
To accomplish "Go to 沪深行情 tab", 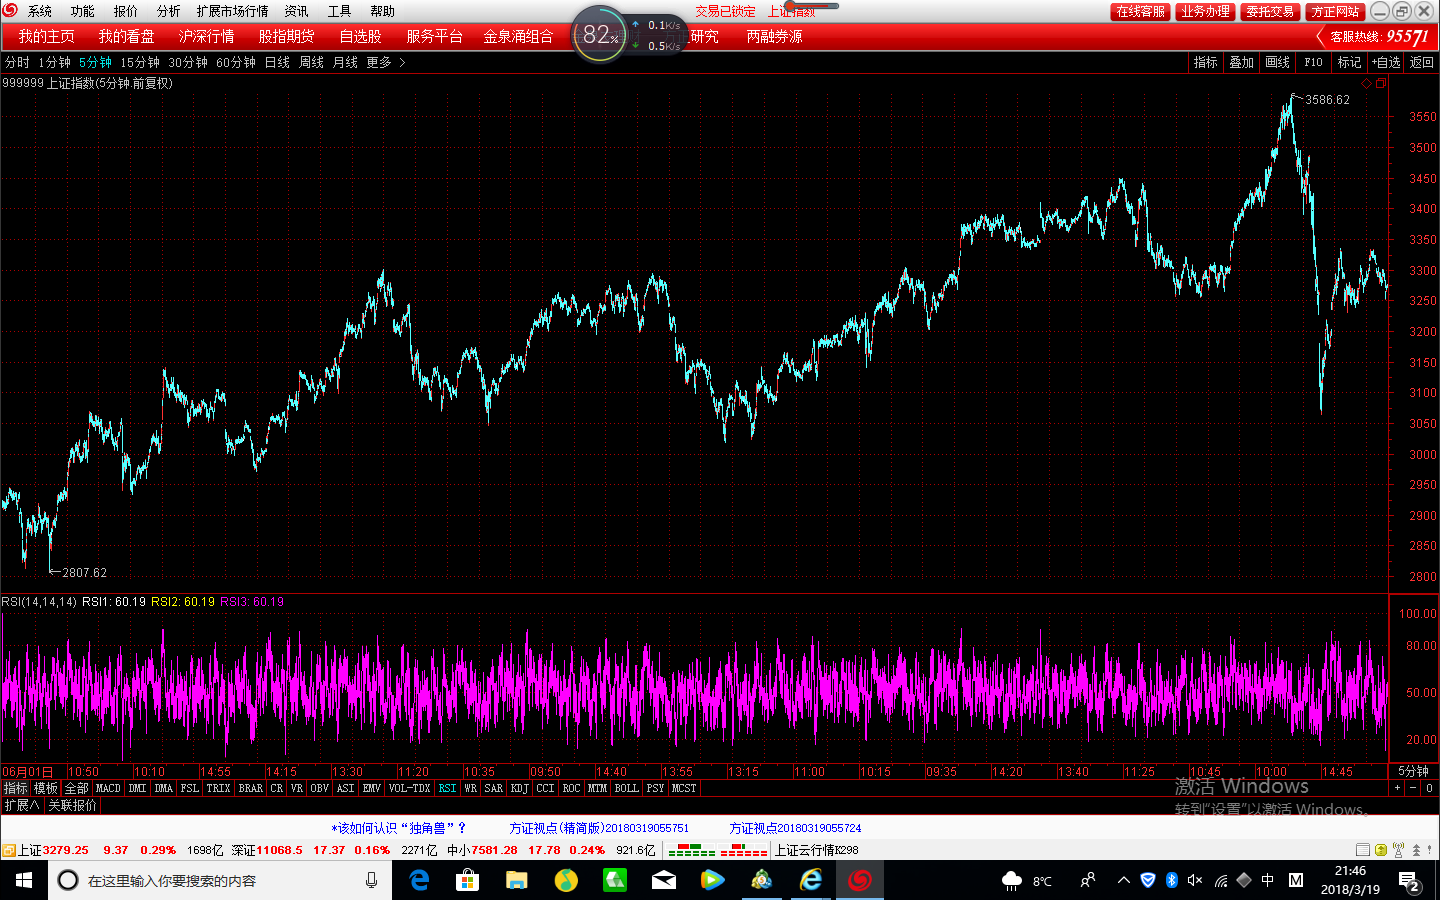I will (x=206, y=36).
